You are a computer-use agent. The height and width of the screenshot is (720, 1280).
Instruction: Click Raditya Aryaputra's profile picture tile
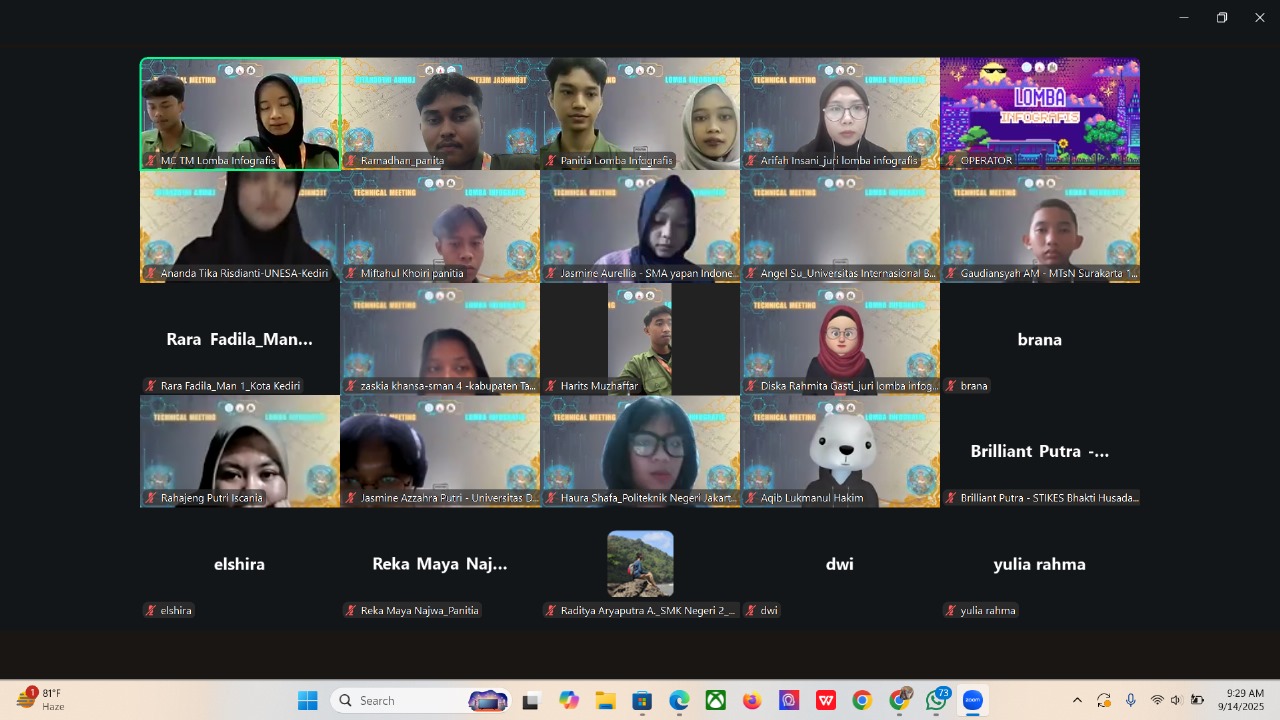coord(640,564)
